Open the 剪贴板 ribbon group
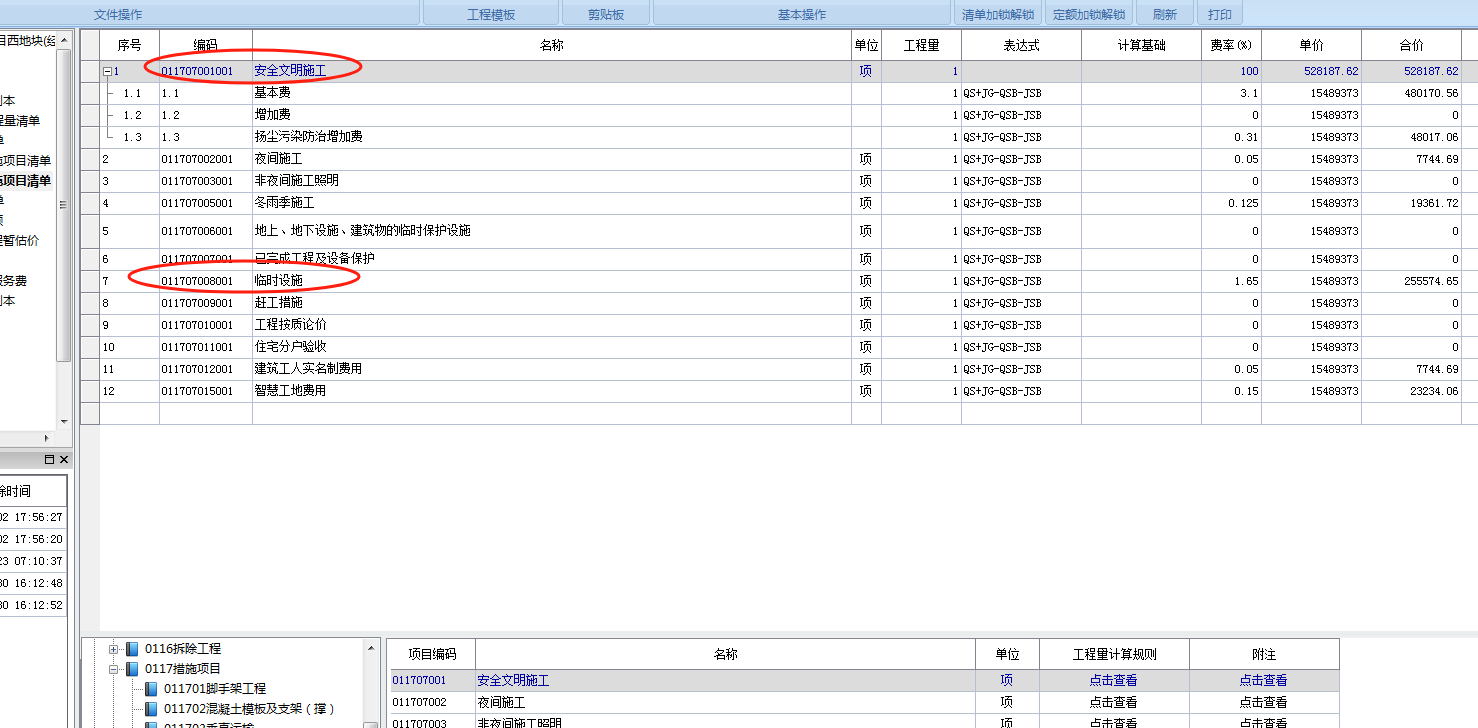This screenshot has width=1478, height=728. click(x=605, y=14)
